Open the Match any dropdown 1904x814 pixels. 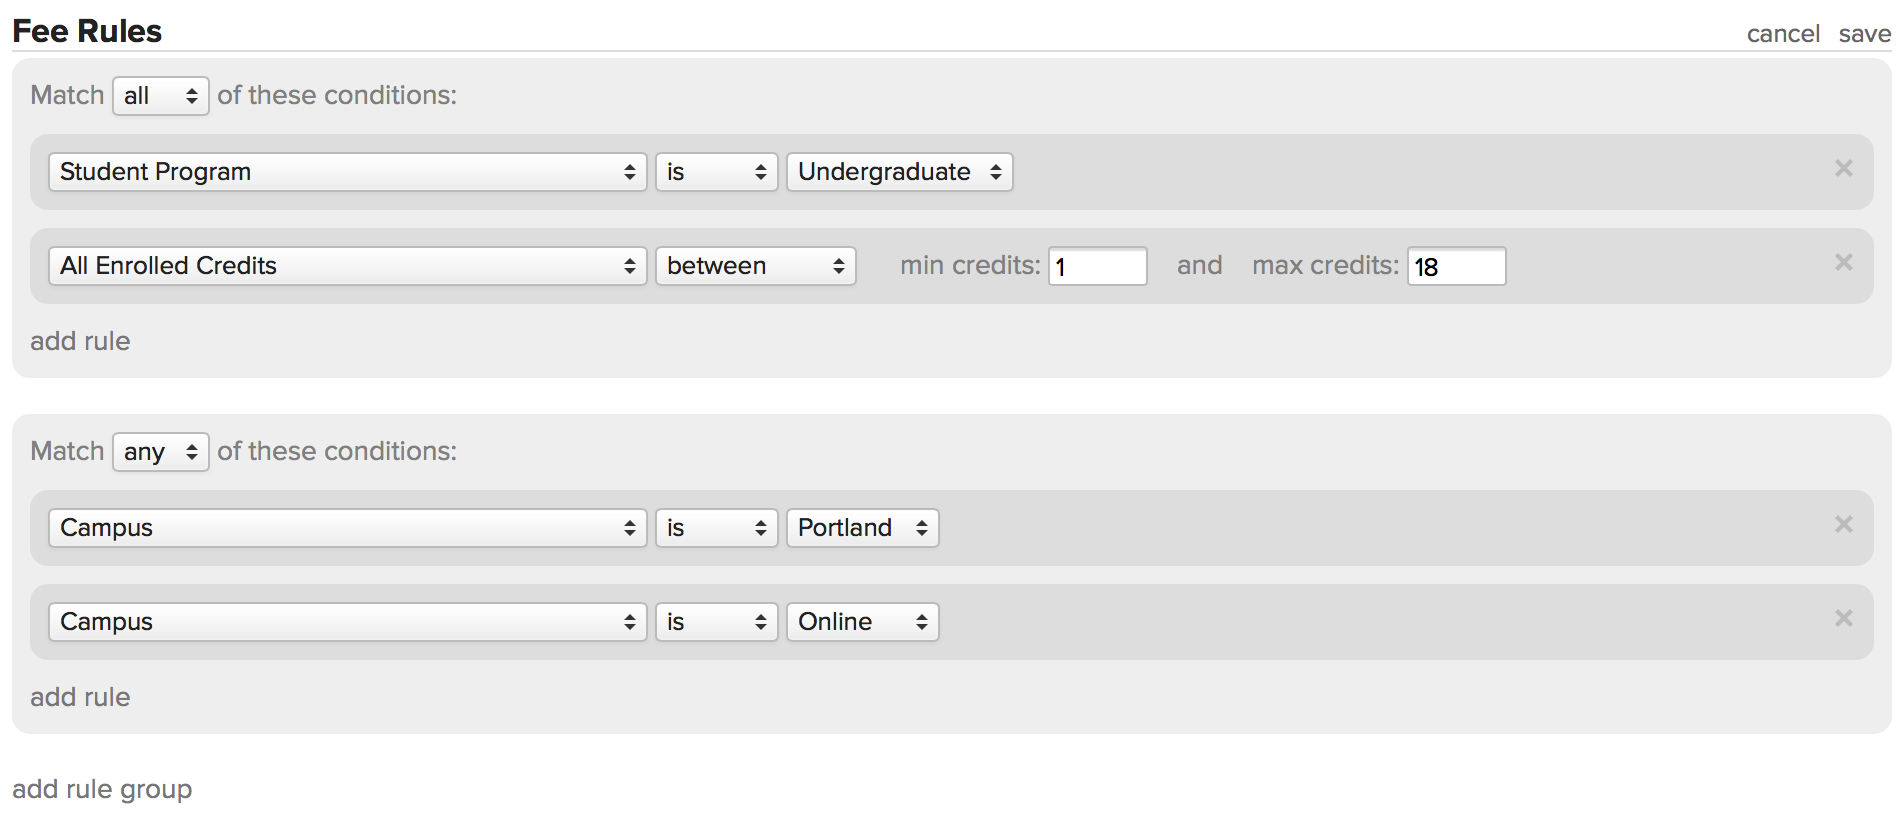coord(160,452)
